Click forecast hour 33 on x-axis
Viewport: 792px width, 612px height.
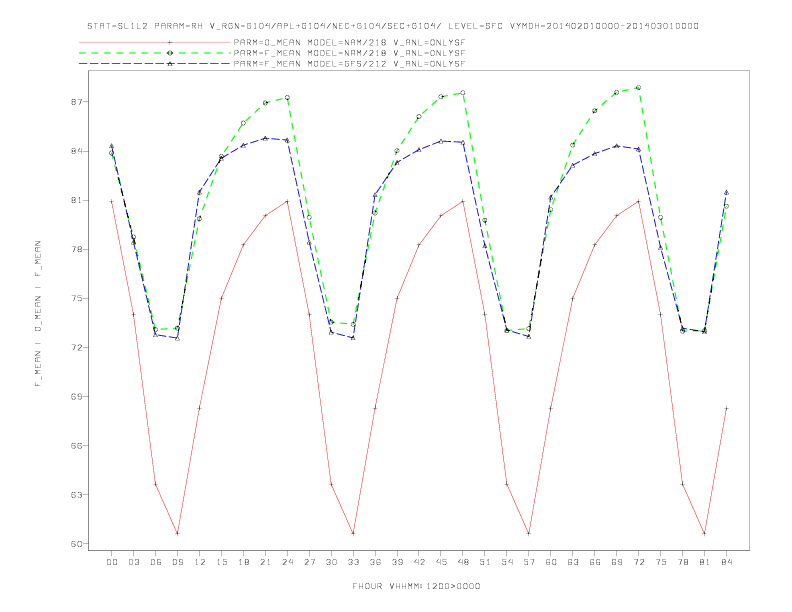tap(354, 562)
